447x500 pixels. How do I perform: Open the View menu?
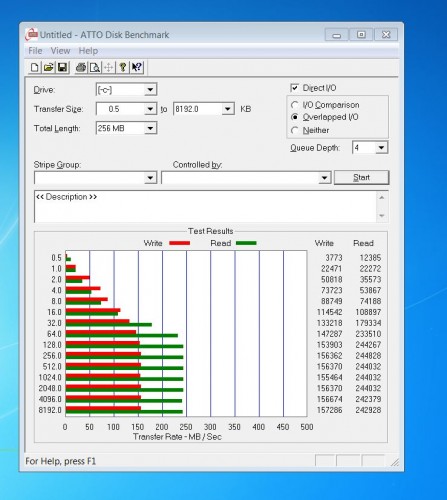point(60,51)
